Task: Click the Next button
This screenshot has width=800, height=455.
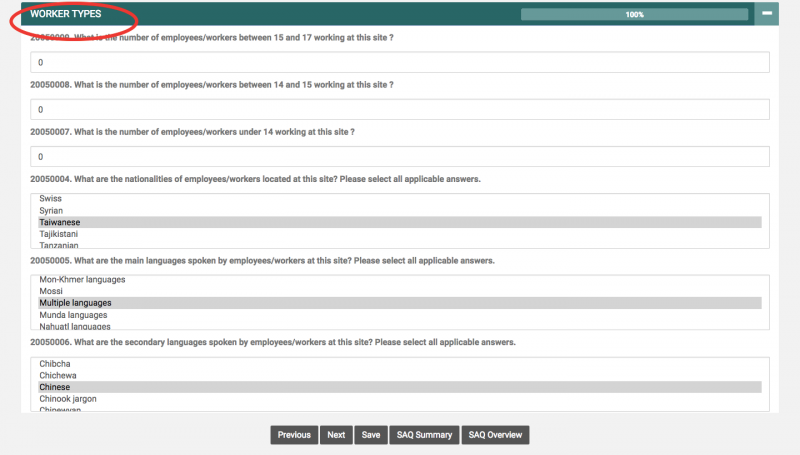Action: coord(336,435)
